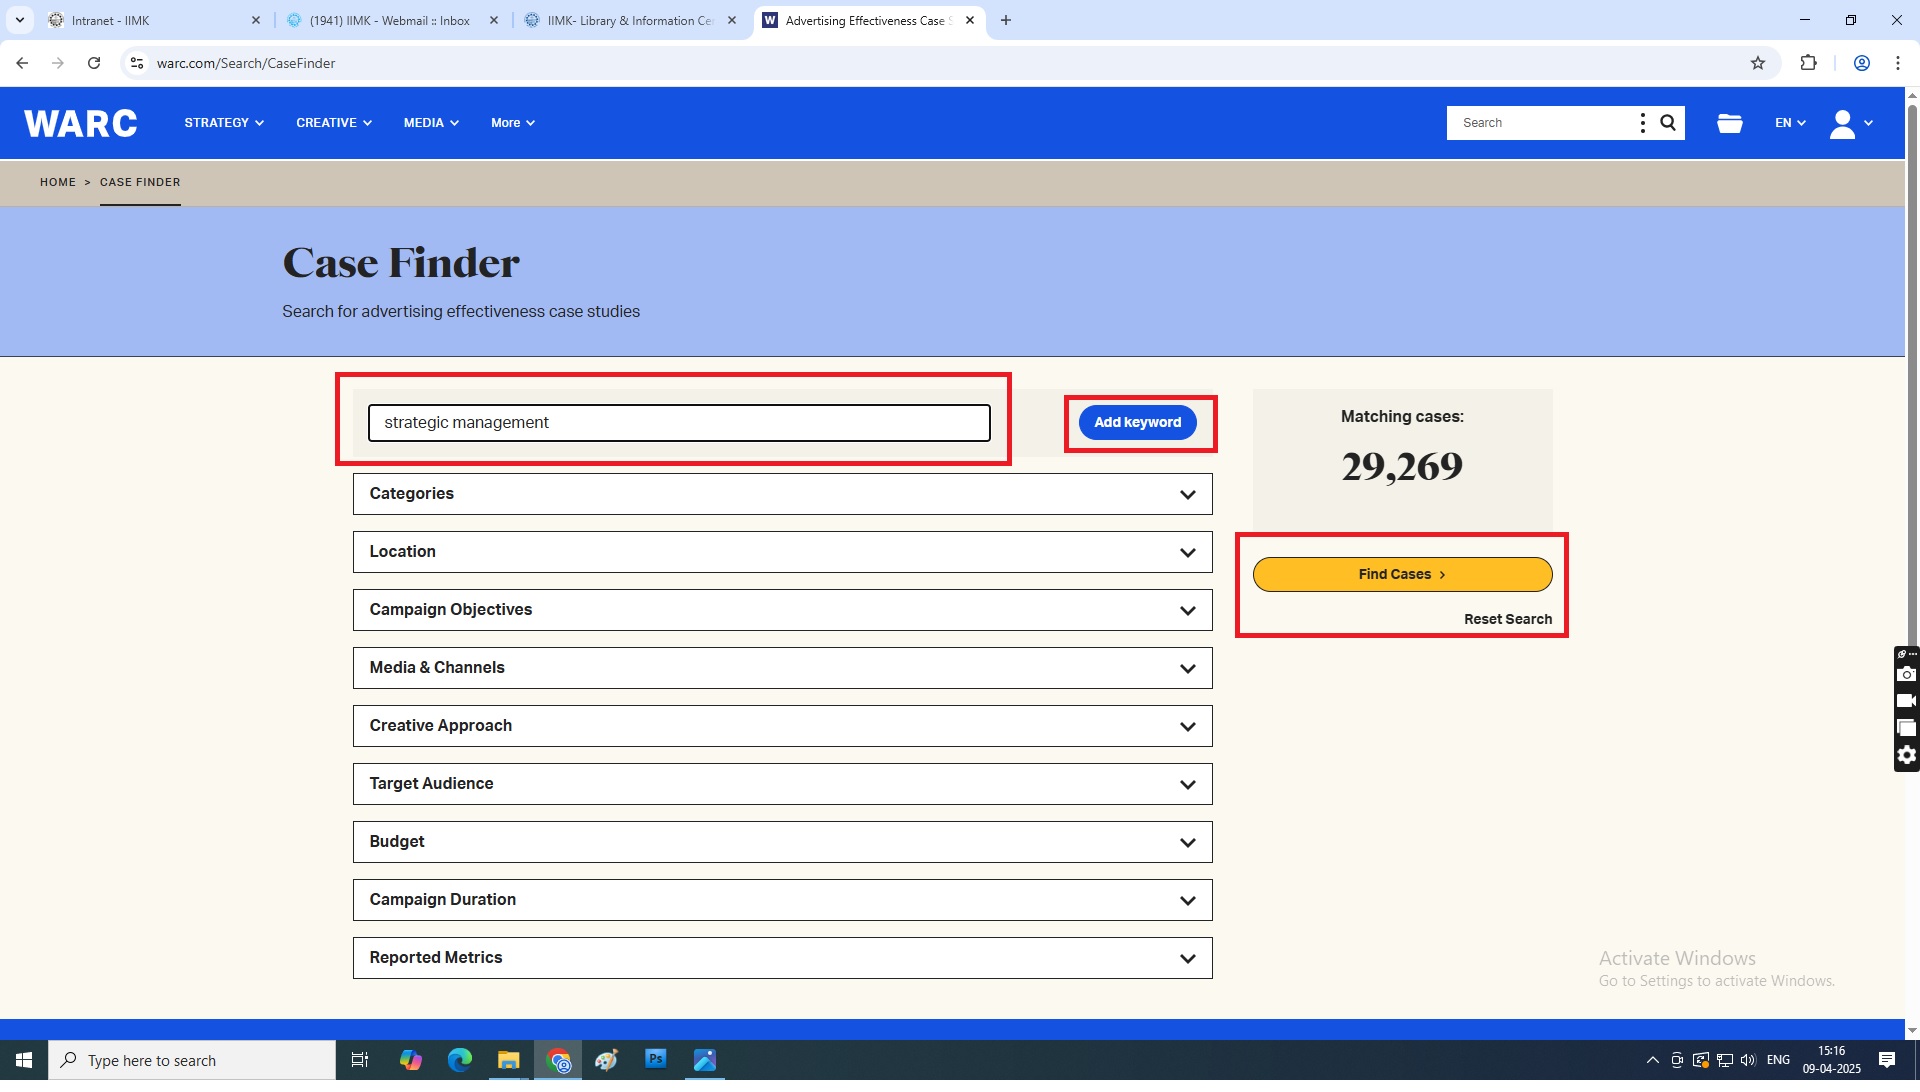Switch to IIMK Webmail Inbox tab
Viewport: 1920px width, 1092px height.
(x=390, y=20)
